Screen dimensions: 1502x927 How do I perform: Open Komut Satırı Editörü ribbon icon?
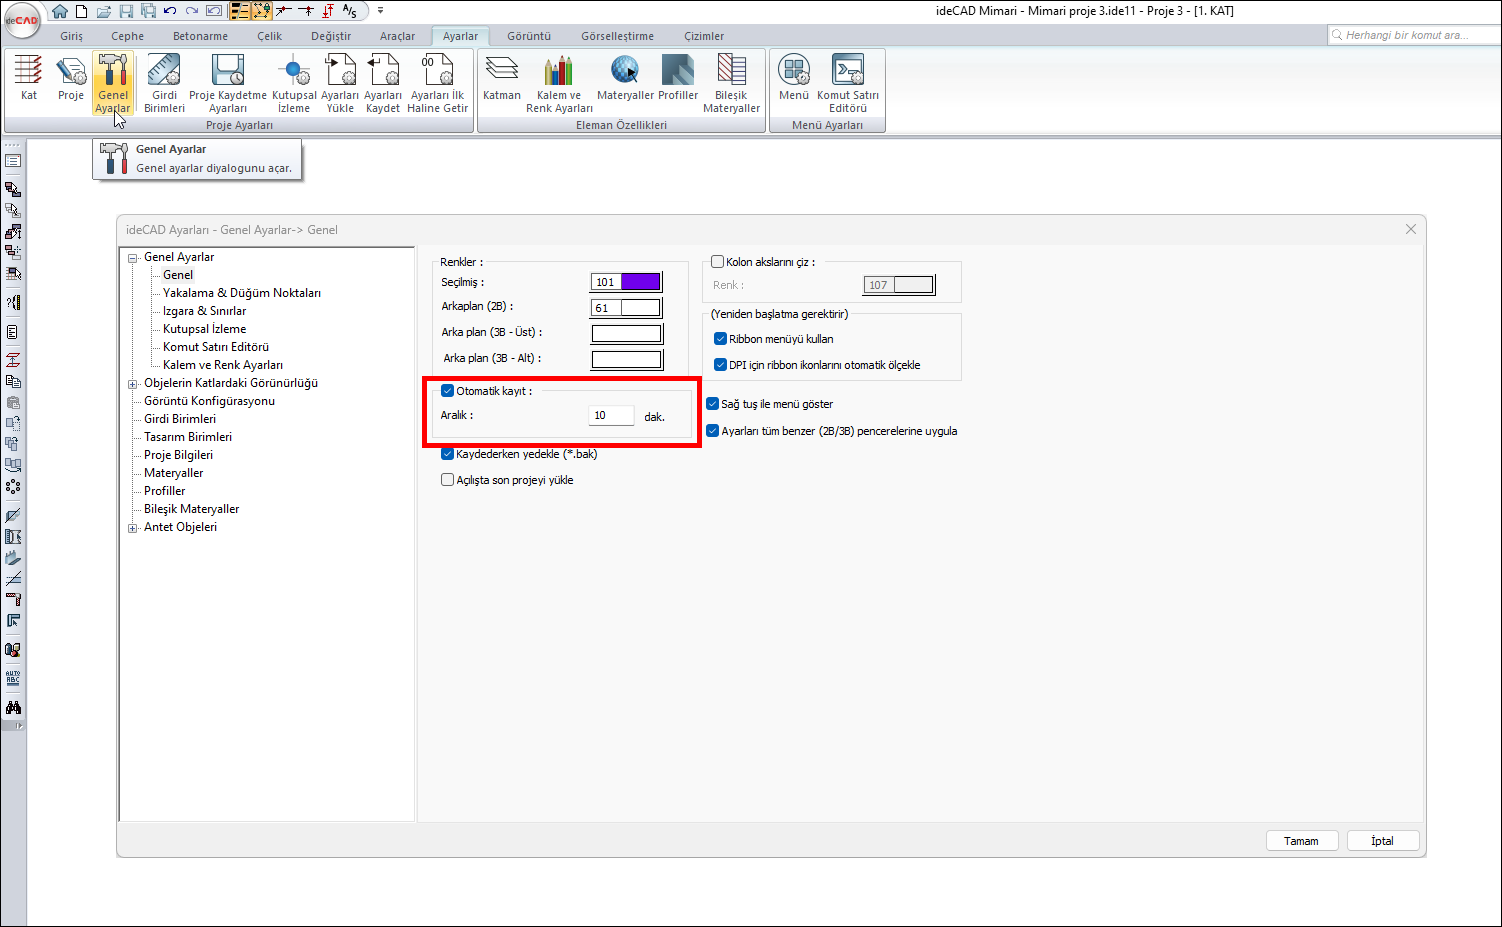coord(848,83)
